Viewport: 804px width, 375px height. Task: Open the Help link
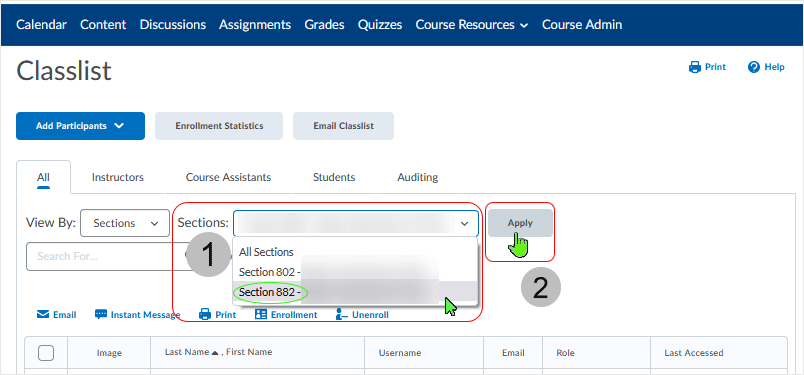point(774,67)
